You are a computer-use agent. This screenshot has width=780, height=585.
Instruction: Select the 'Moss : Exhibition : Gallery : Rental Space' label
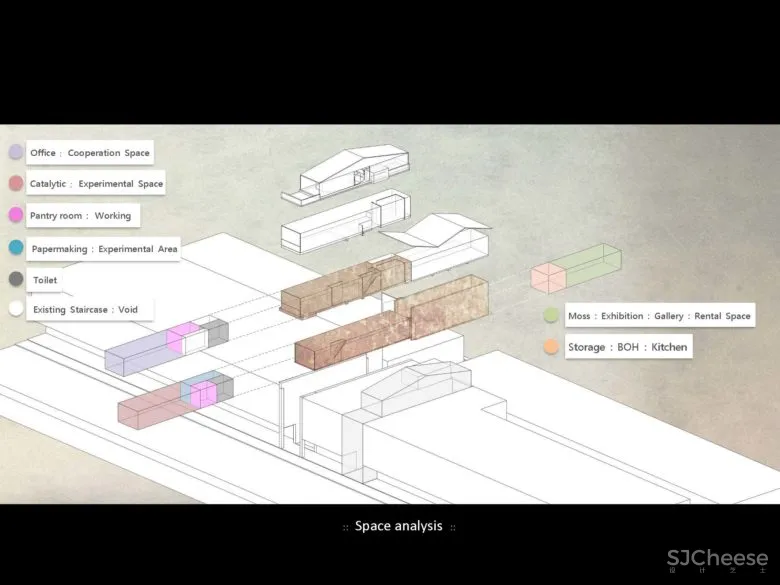[x=658, y=316]
